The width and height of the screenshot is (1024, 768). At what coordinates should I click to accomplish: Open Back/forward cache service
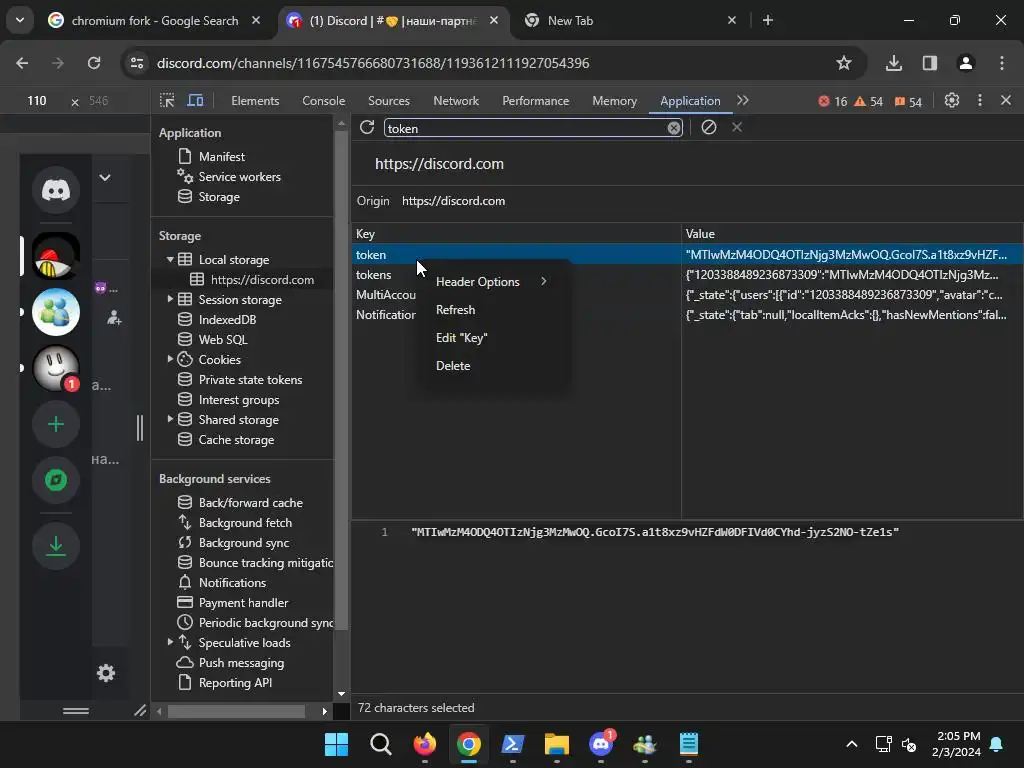[x=240, y=502]
